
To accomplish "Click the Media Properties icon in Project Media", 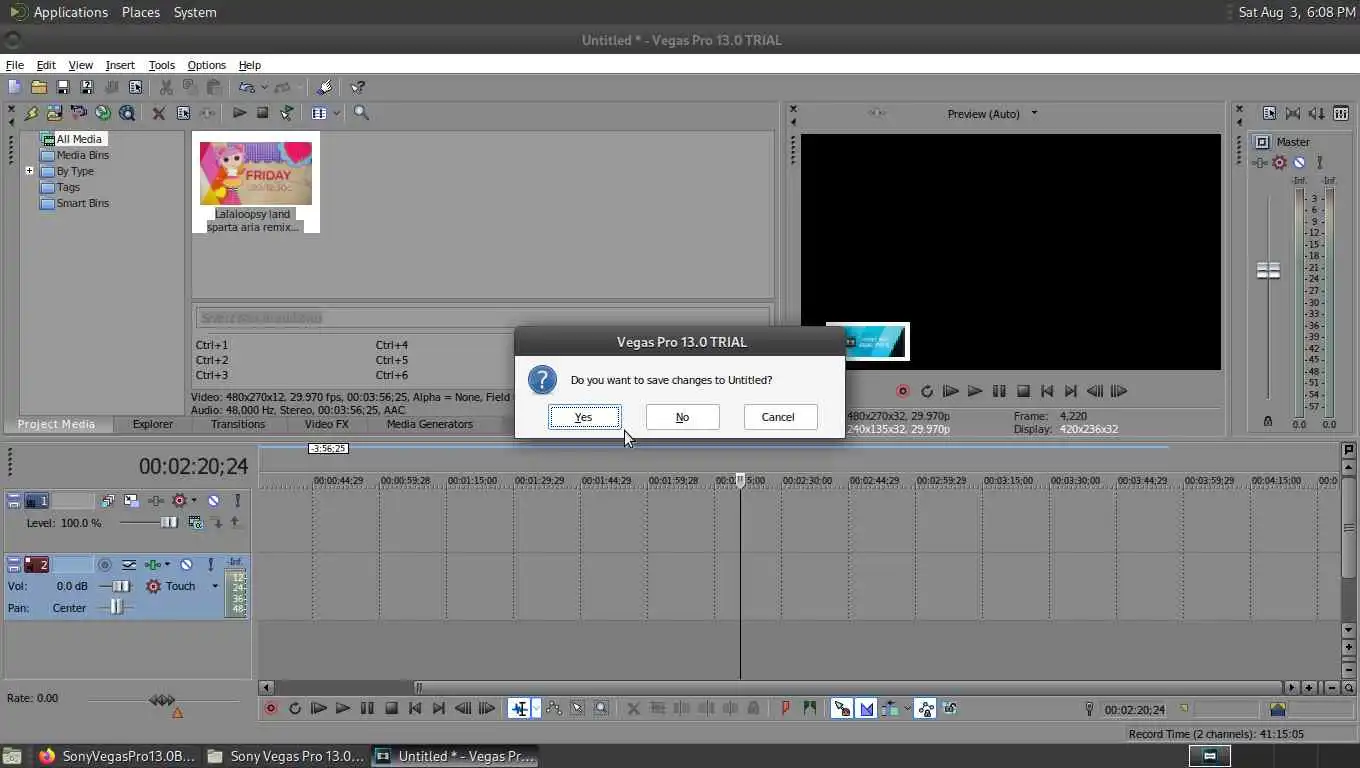I will pyautogui.click(x=183, y=113).
